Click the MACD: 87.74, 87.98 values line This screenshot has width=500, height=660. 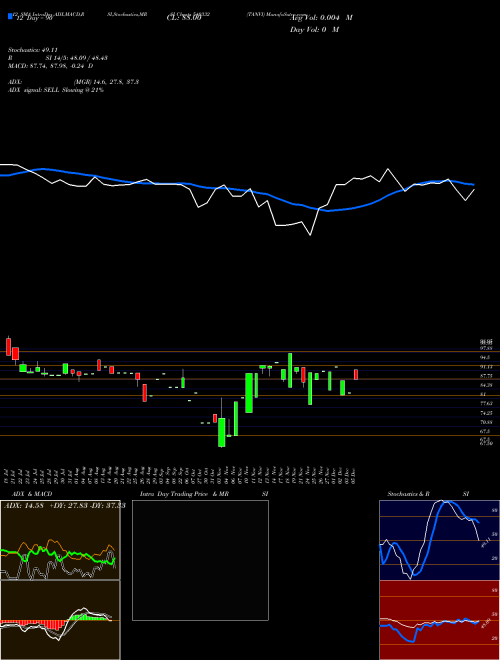[51, 66]
